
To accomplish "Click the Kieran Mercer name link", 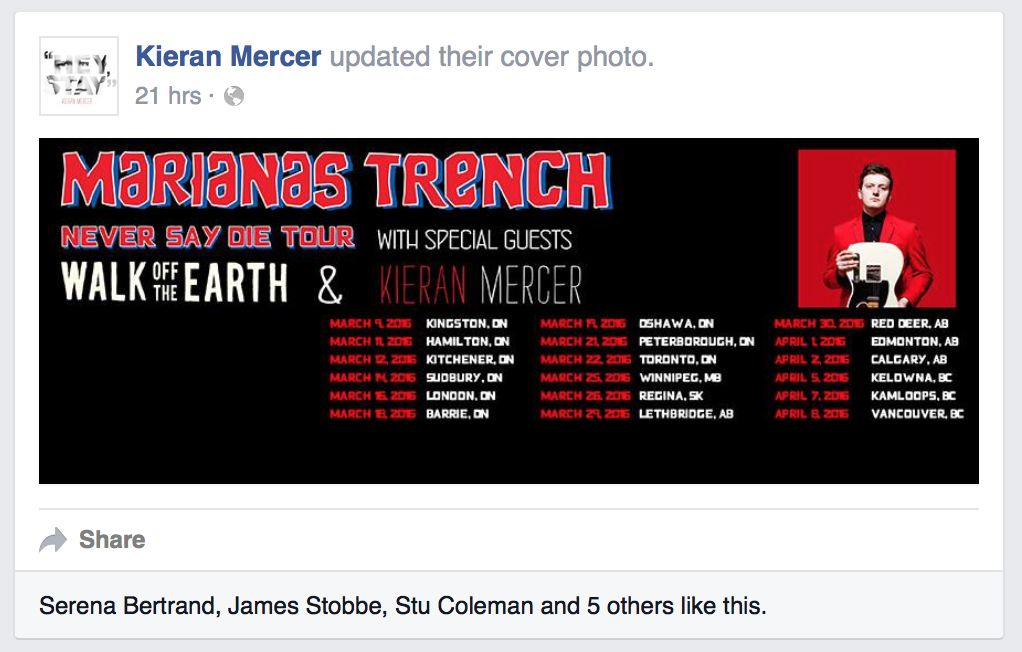I will pos(228,57).
